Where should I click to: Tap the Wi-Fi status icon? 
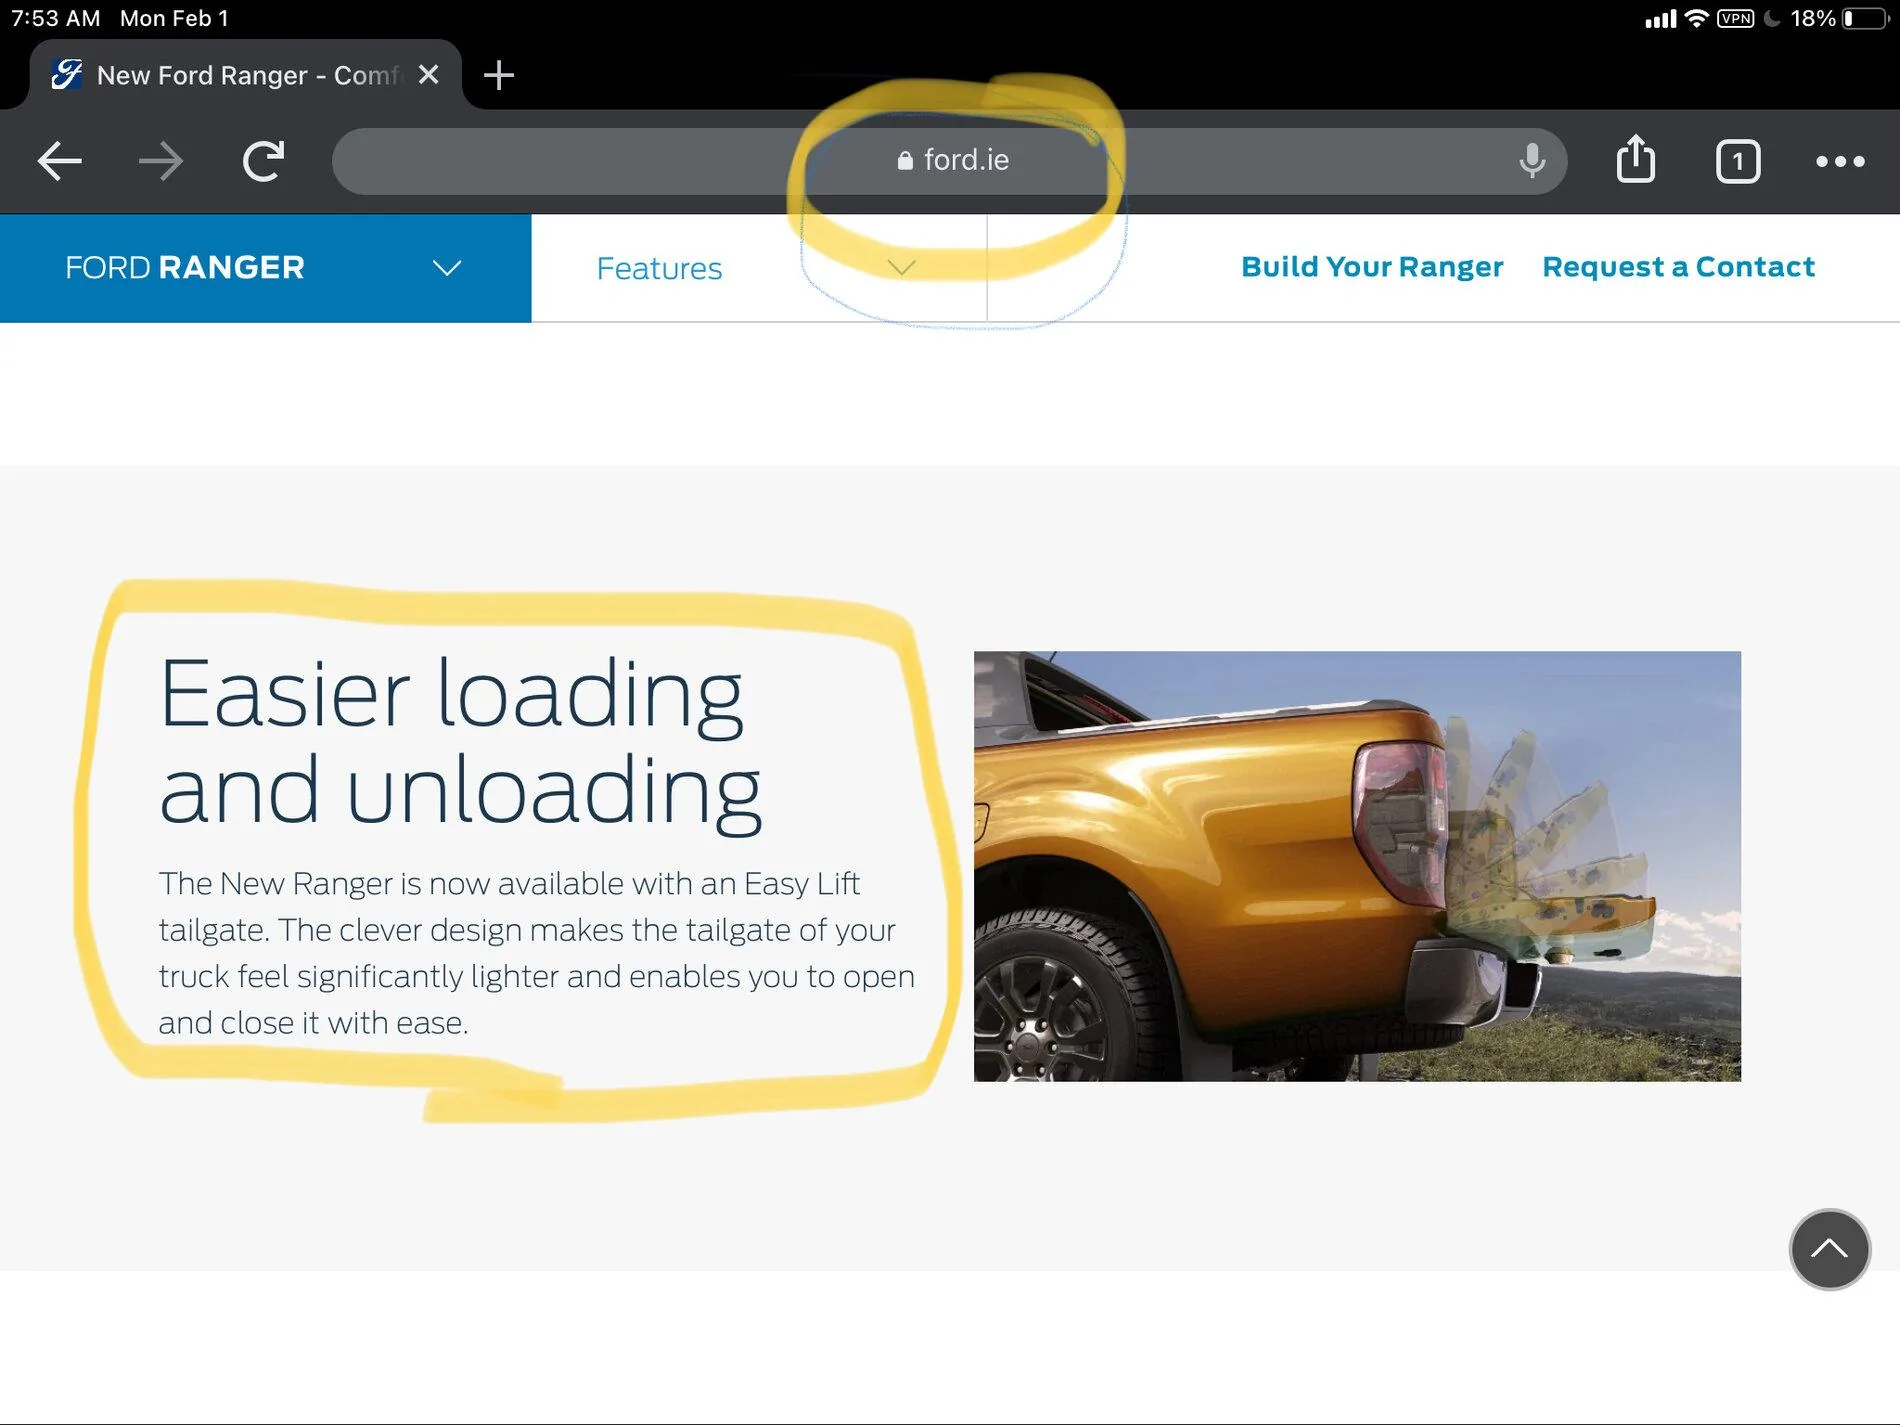point(1696,19)
